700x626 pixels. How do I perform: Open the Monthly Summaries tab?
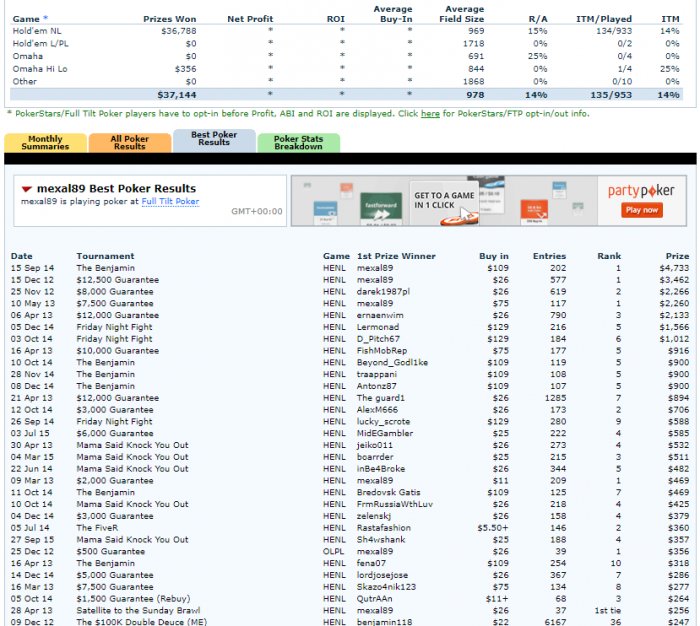click(45, 142)
